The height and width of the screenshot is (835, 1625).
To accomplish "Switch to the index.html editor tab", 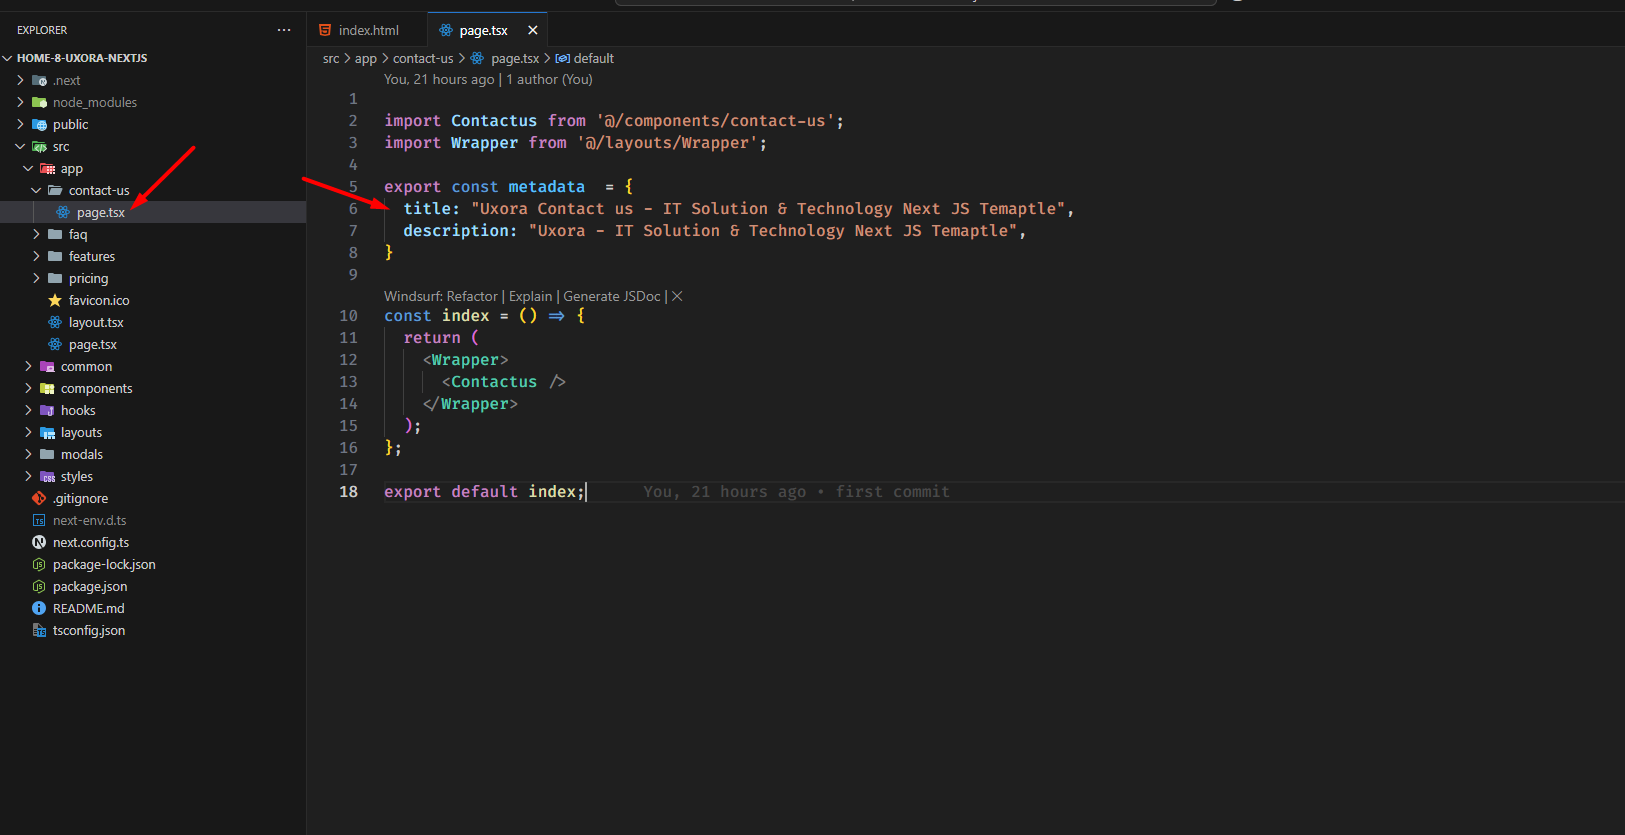I will click(x=367, y=30).
